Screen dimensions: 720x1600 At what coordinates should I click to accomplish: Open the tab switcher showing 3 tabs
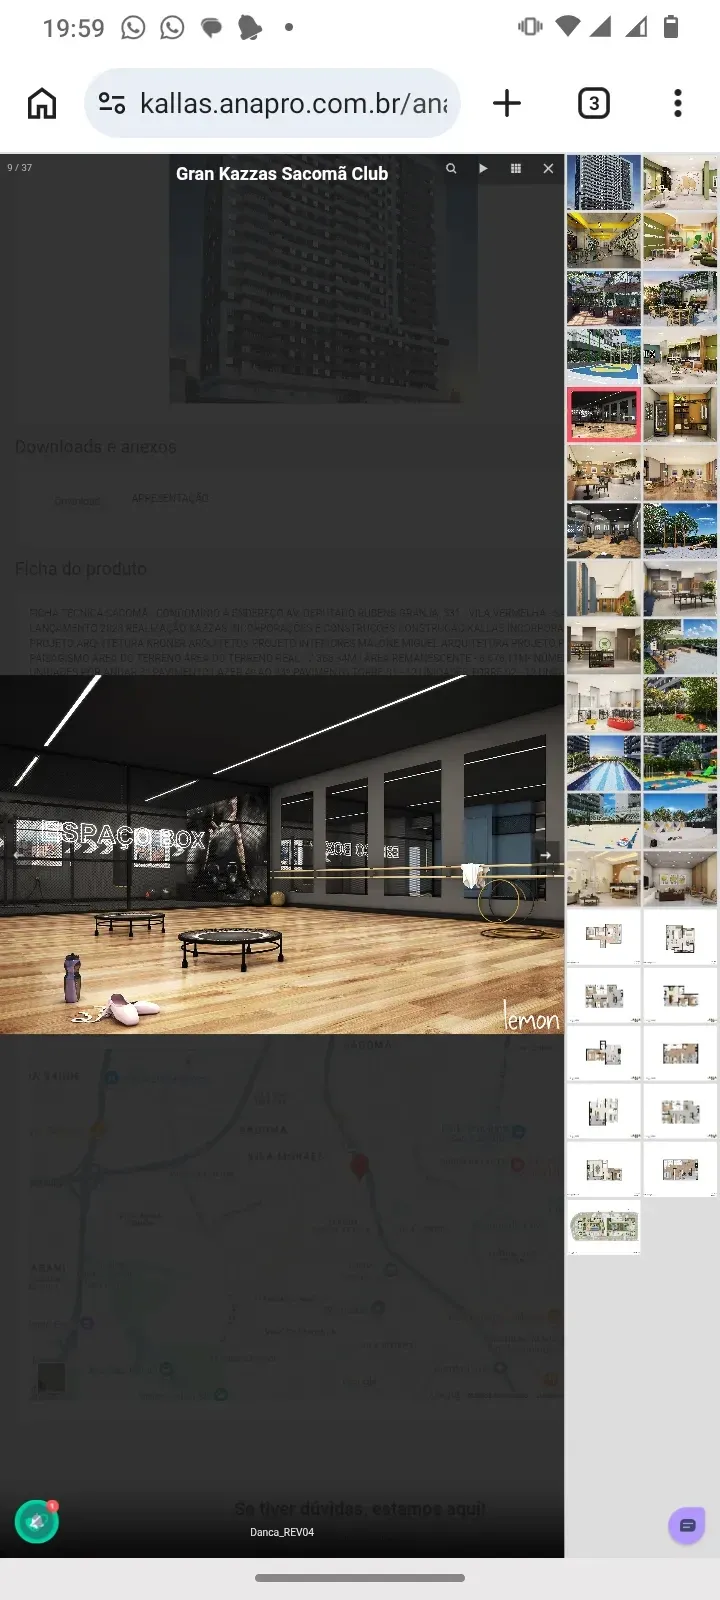coord(594,103)
